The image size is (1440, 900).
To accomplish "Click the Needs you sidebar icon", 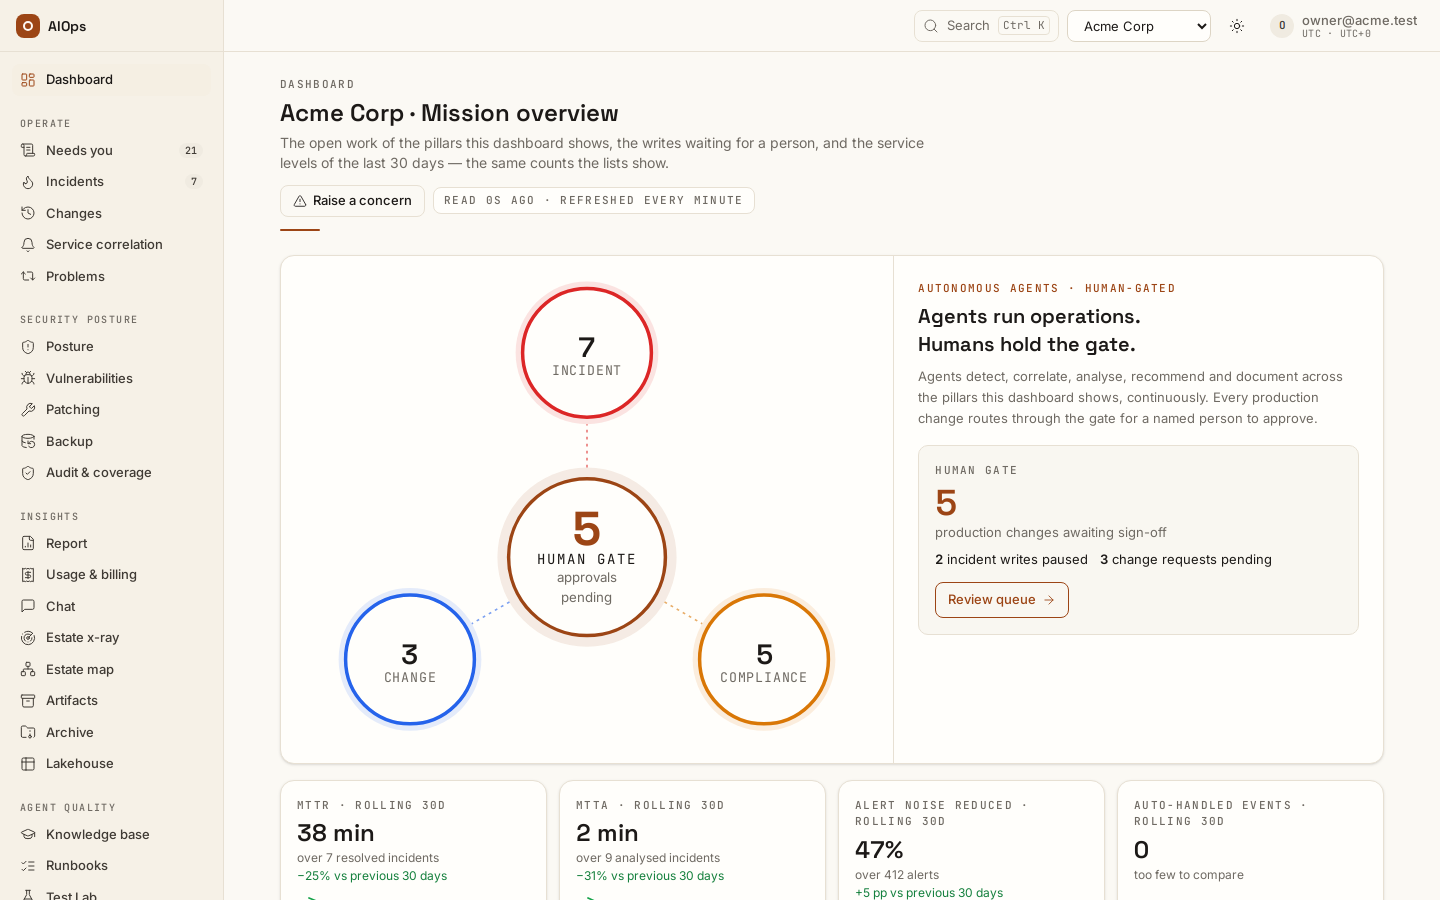I will pos(28,151).
